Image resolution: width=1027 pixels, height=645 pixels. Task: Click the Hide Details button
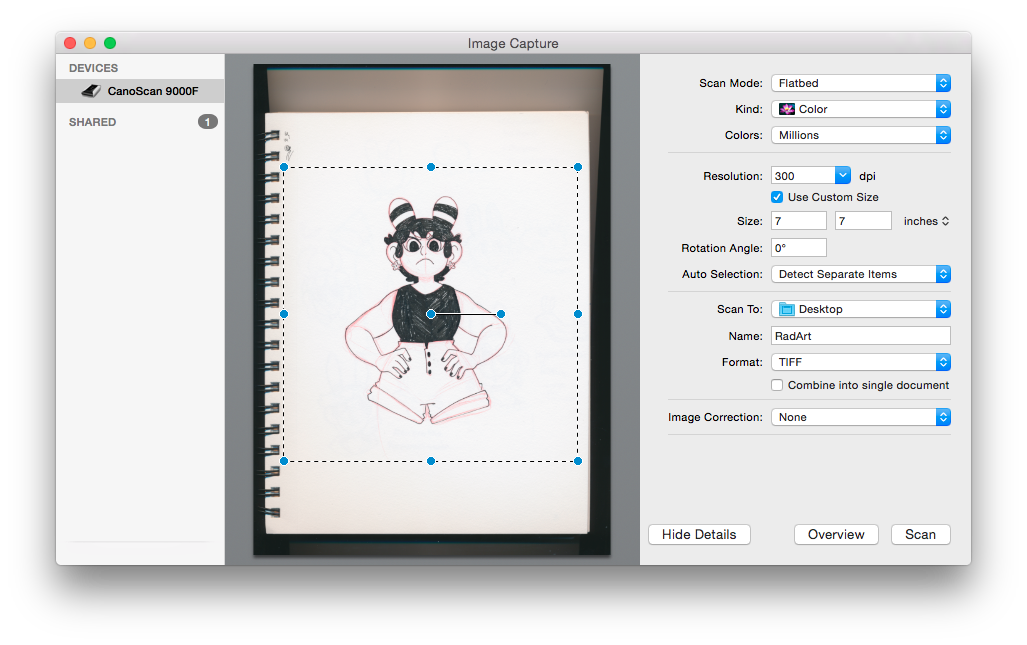click(699, 534)
